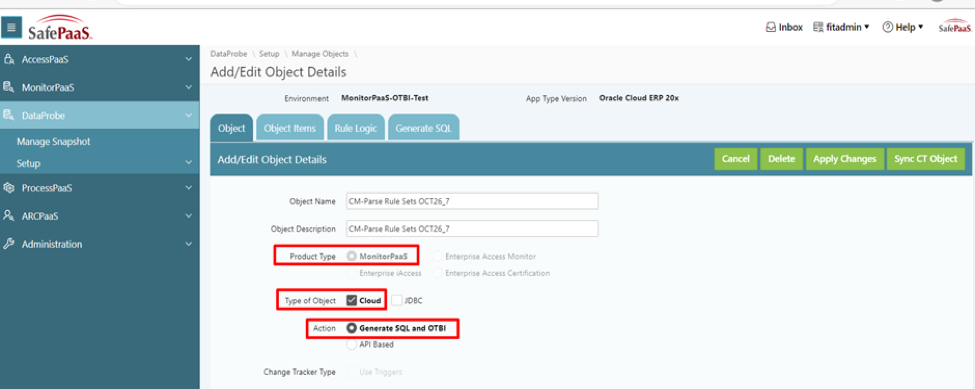975x389 pixels.
Task: Click the Sync CT Object button
Action: click(x=925, y=159)
